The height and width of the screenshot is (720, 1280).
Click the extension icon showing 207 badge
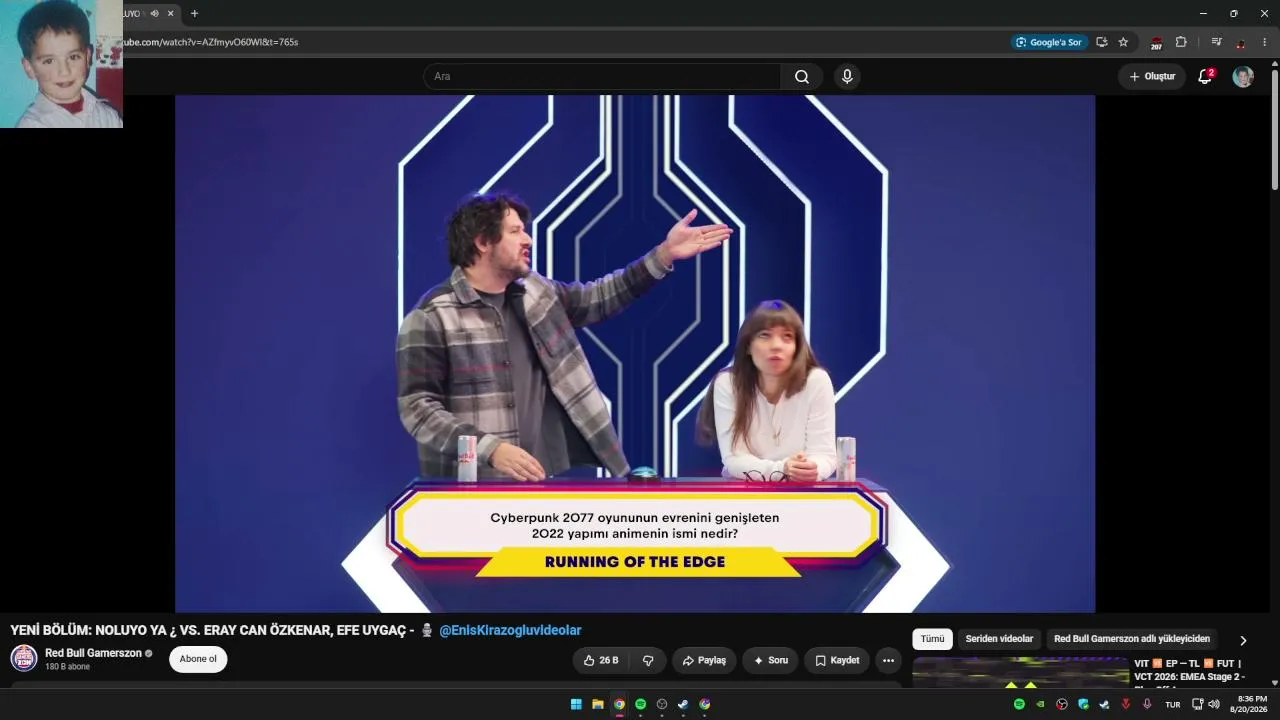point(1156,43)
